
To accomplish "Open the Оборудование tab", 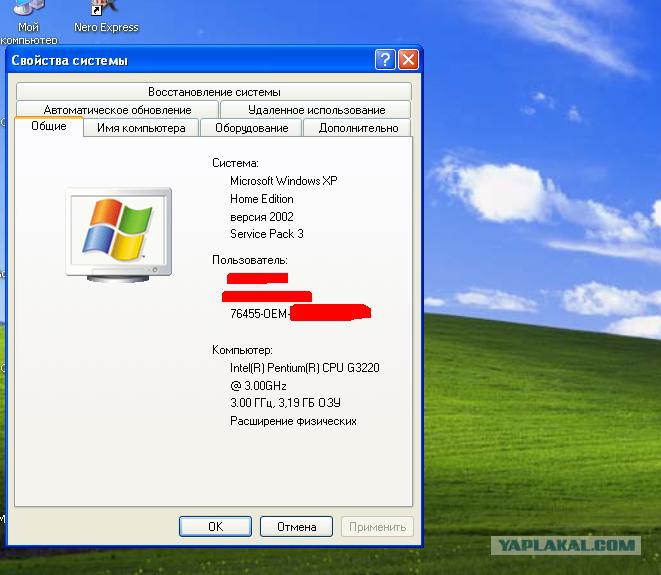I will 252,128.
